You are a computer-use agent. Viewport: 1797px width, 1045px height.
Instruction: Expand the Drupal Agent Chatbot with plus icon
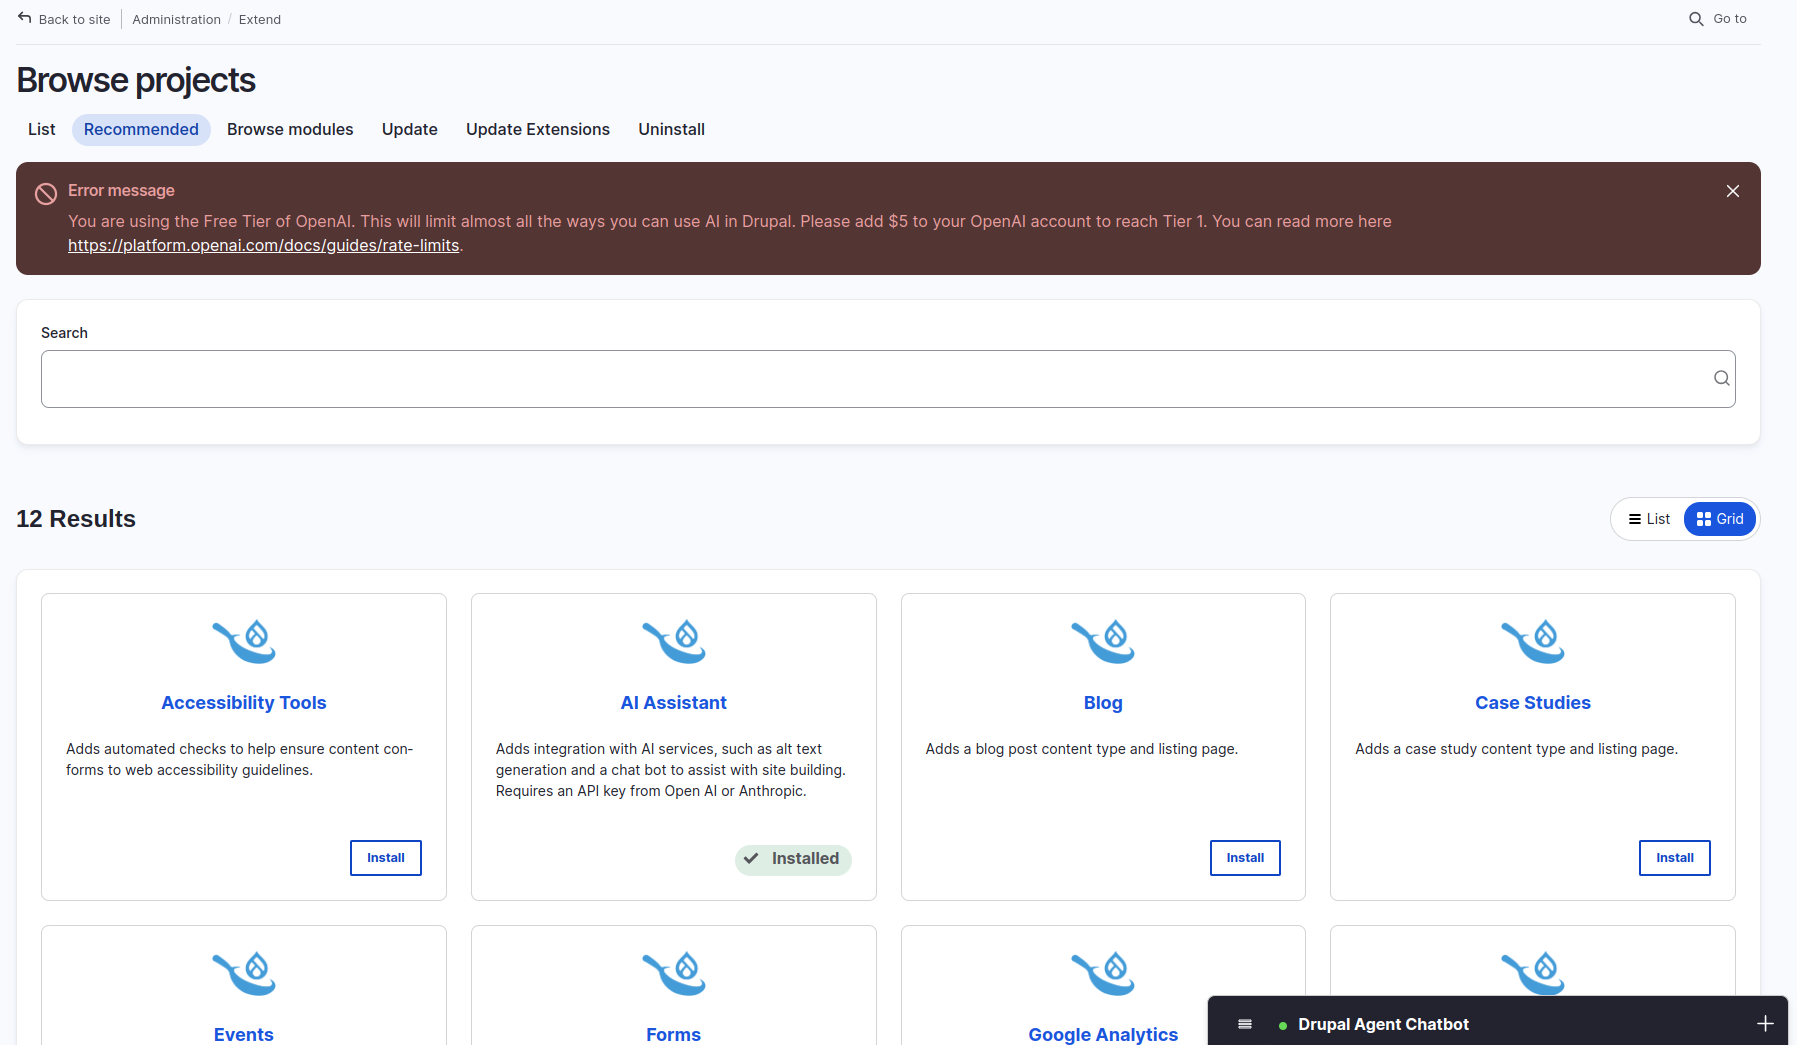click(1765, 1024)
